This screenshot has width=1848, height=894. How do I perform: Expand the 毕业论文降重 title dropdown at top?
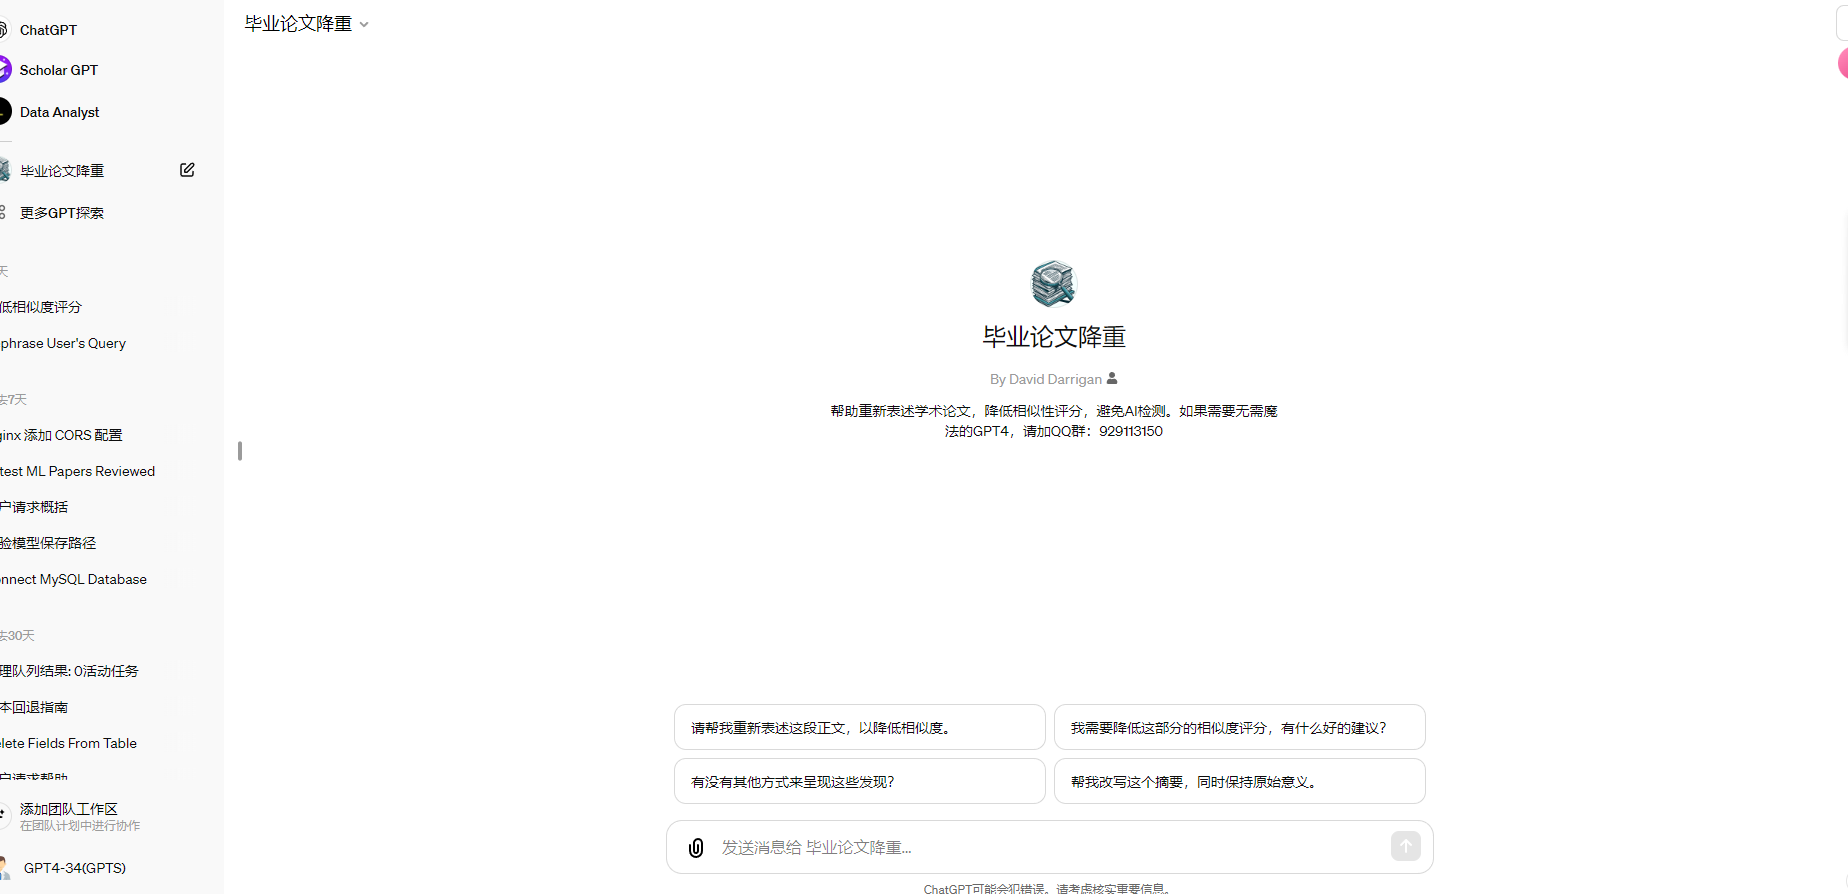[x=307, y=24]
